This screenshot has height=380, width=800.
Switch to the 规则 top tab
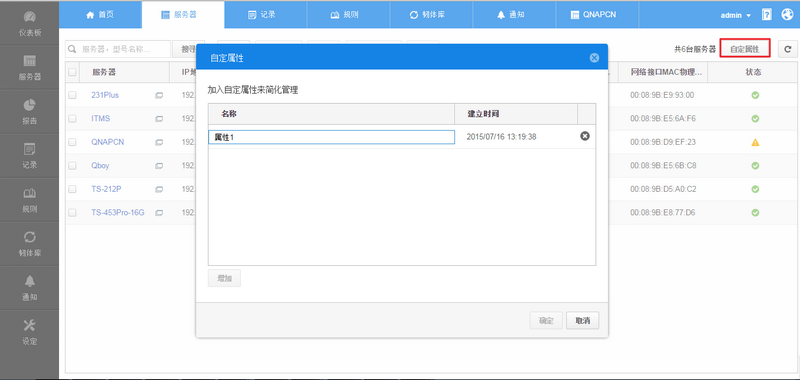(x=348, y=15)
